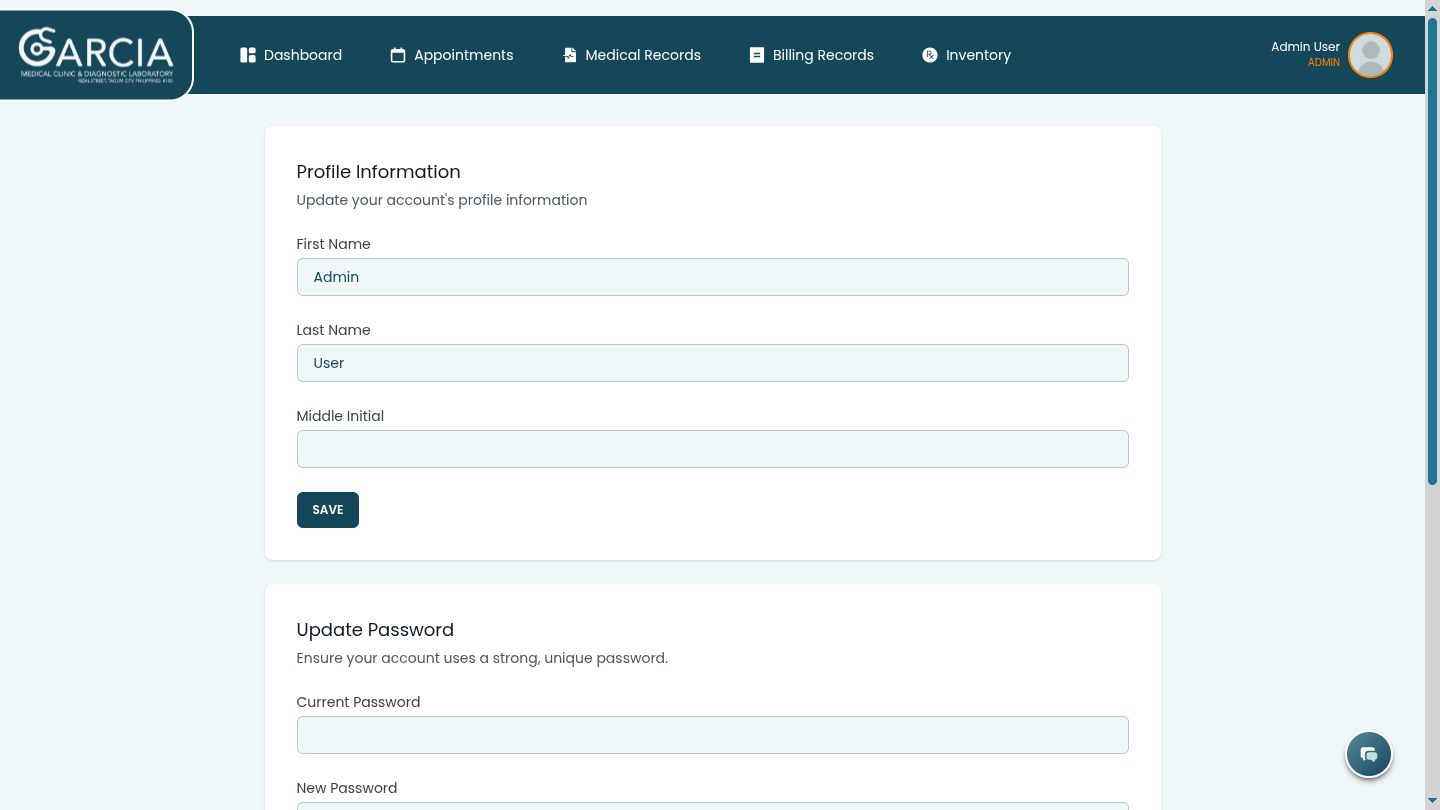This screenshot has height=810, width=1440.
Task: Select the empty Middle Initial field
Action: (x=712, y=449)
